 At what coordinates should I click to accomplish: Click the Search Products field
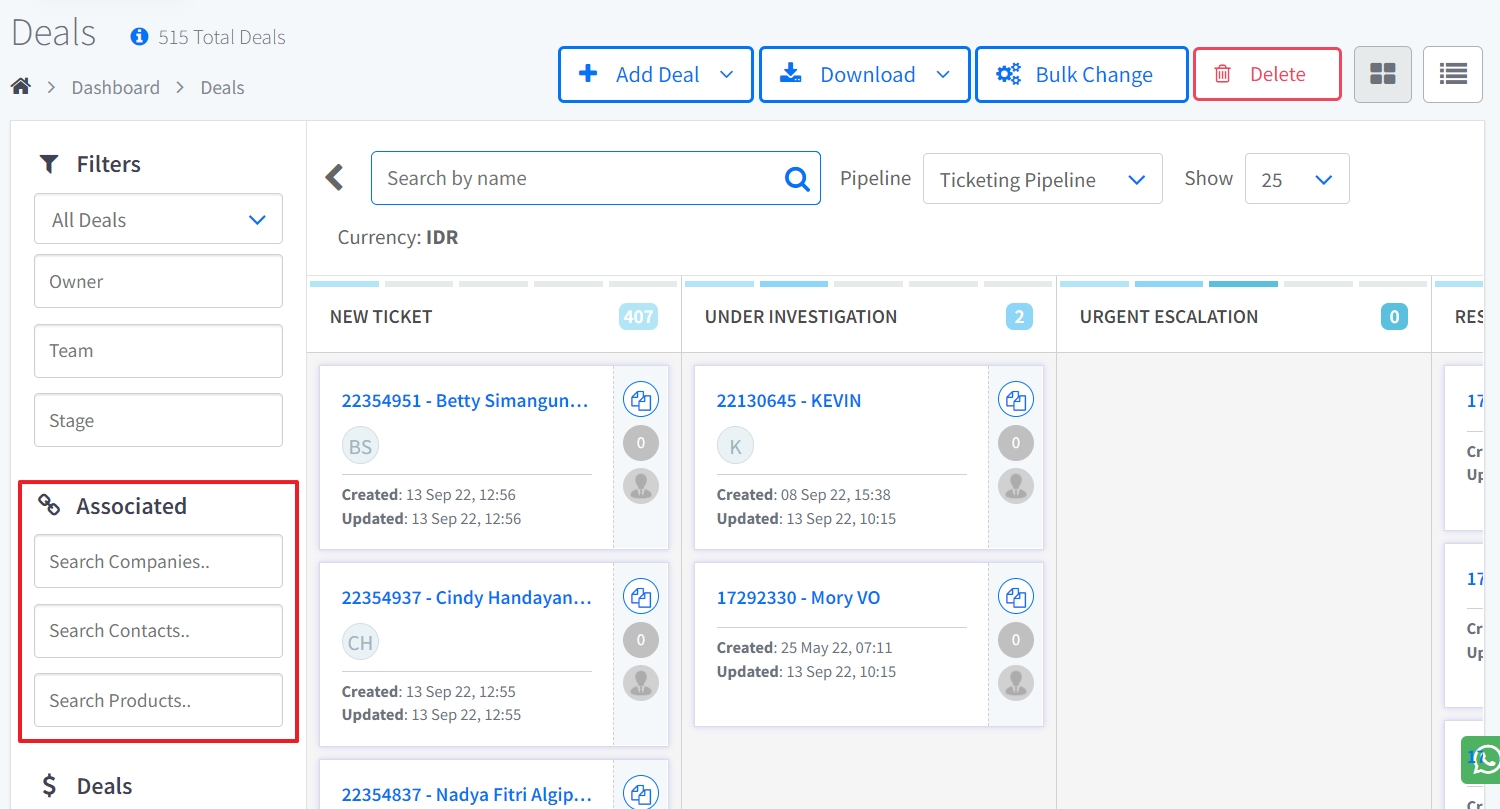point(159,700)
